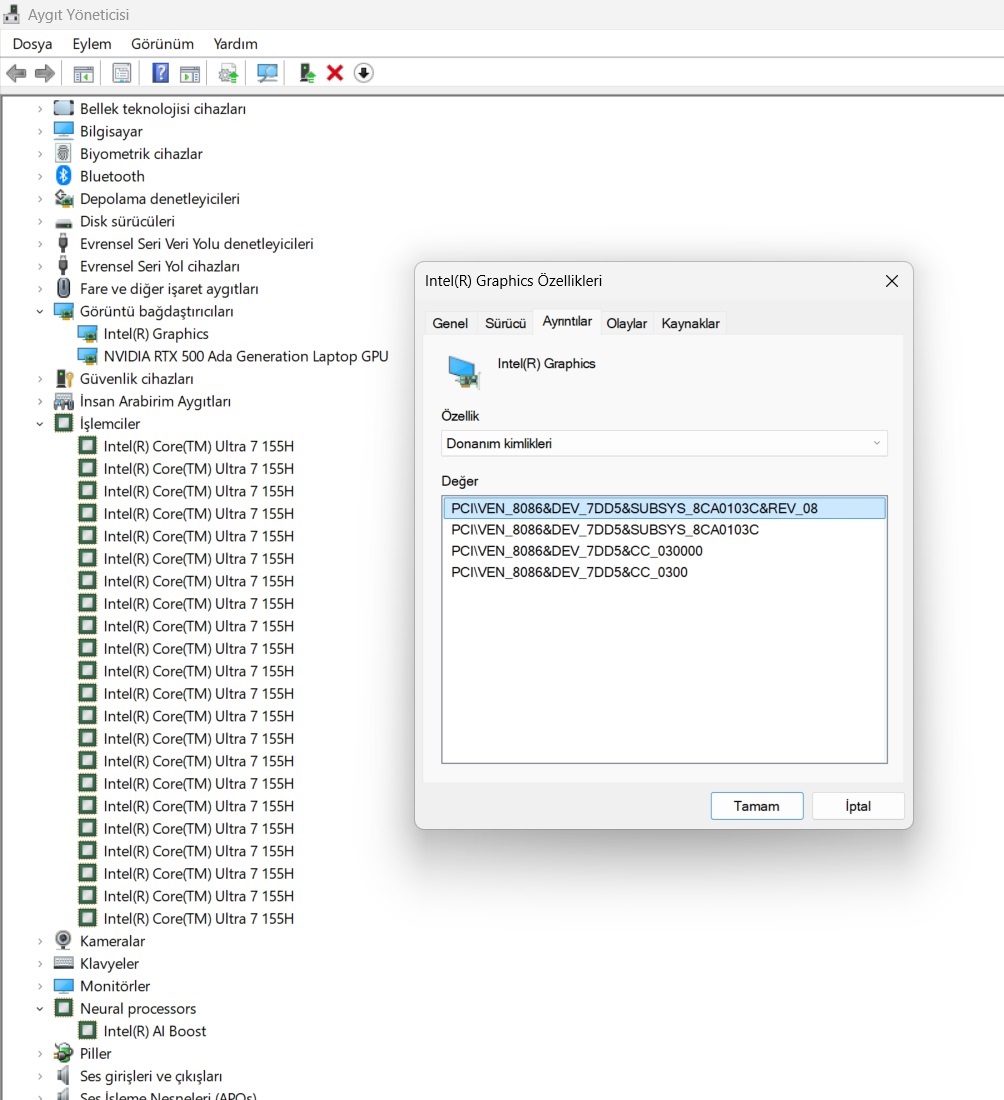This screenshot has width=1004, height=1100.
Task: Click the Fare ve diğer işaret aygıtları mouse icon
Action: 64,288
